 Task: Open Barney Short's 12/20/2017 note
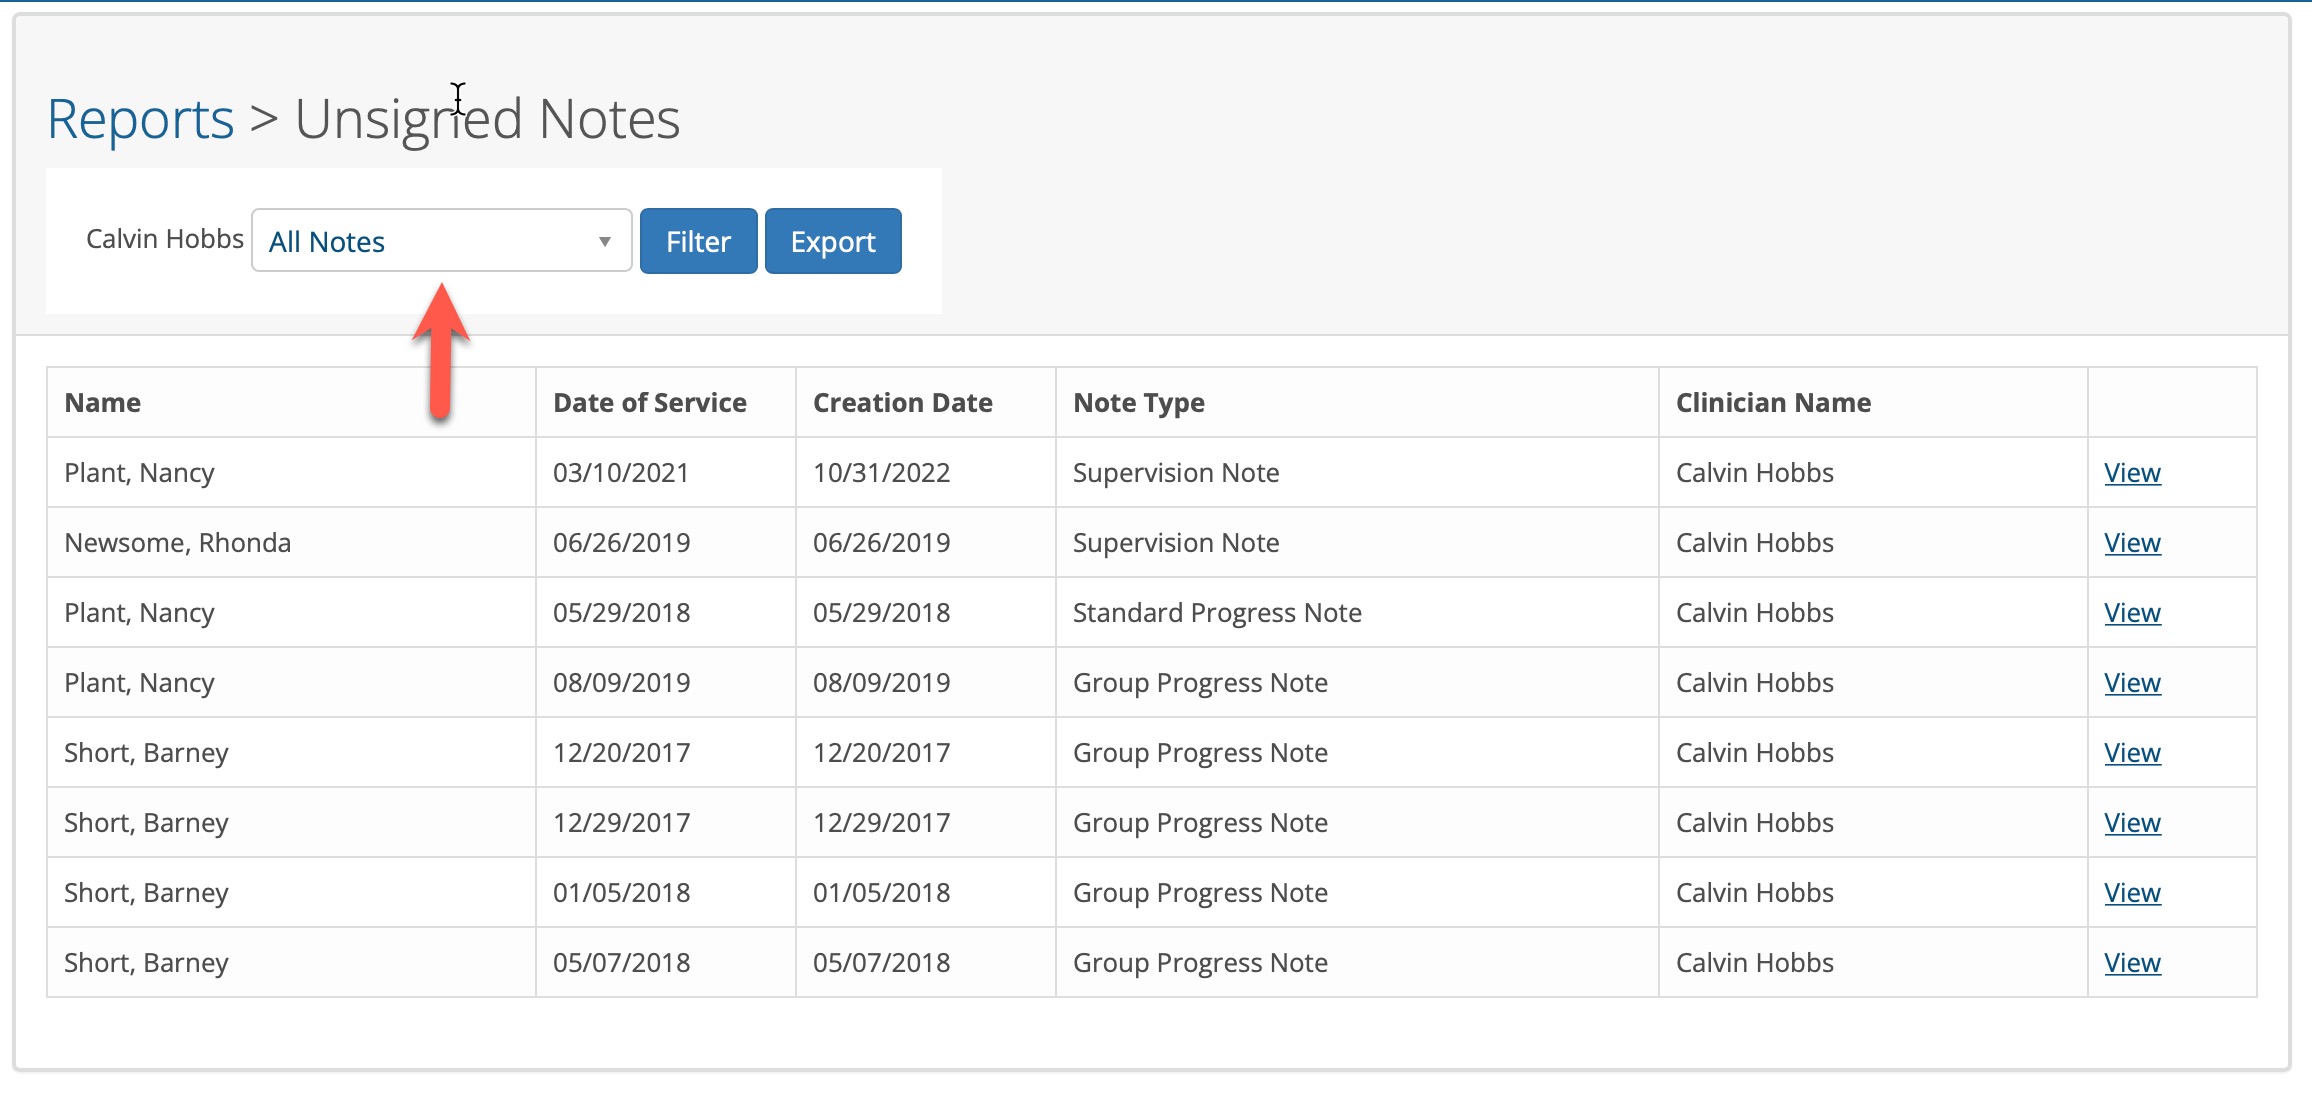click(2132, 752)
